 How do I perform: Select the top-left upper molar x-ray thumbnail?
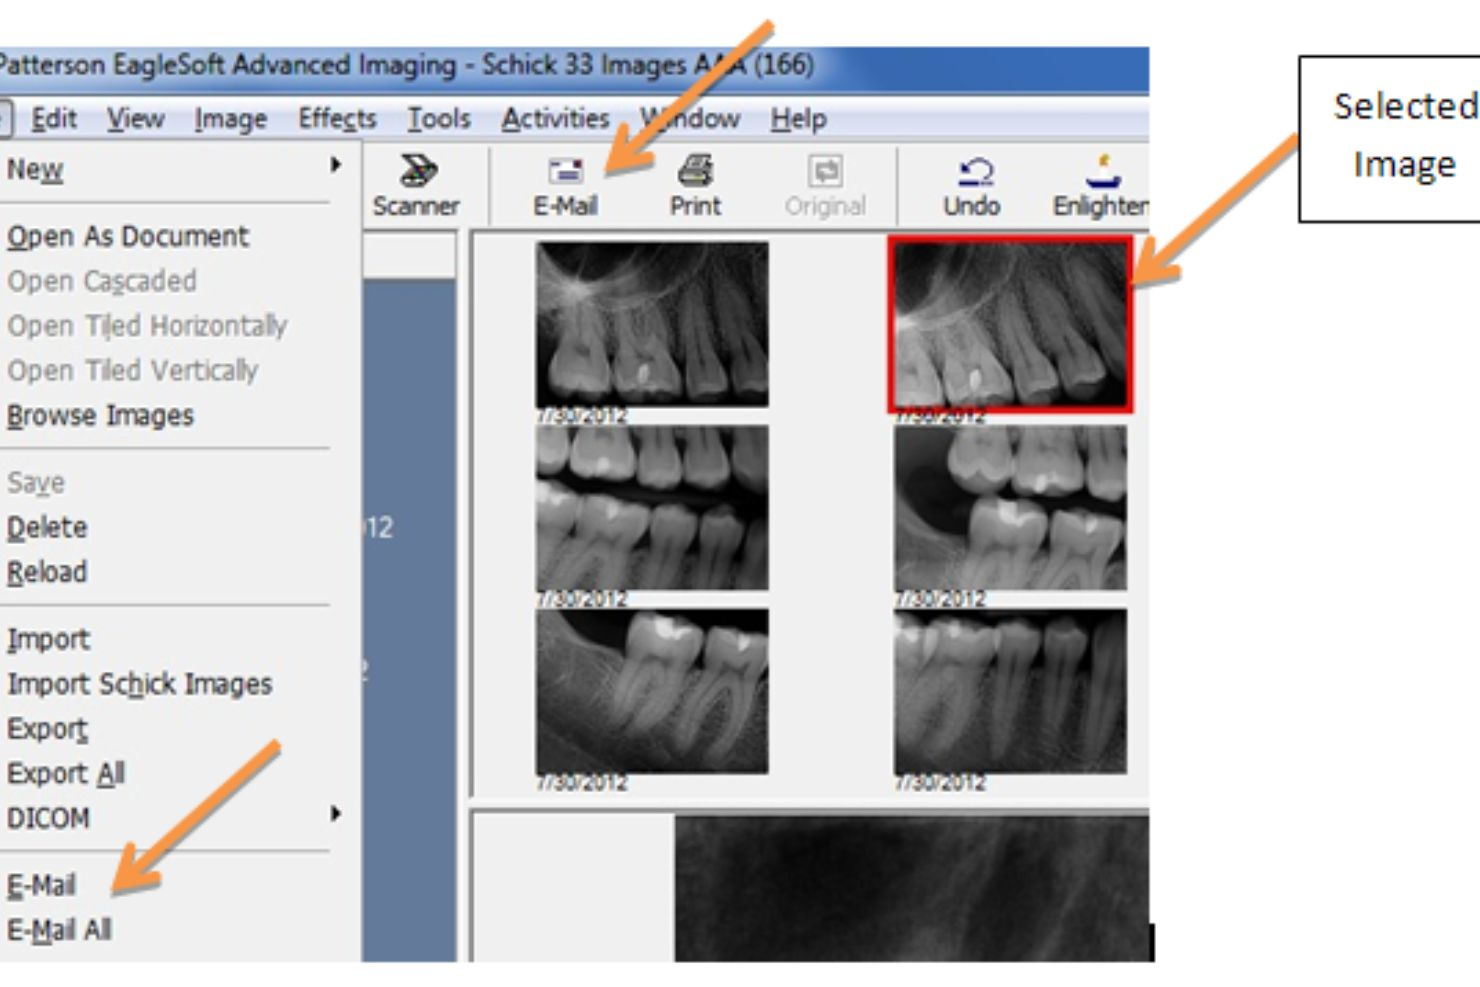pyautogui.click(x=652, y=324)
